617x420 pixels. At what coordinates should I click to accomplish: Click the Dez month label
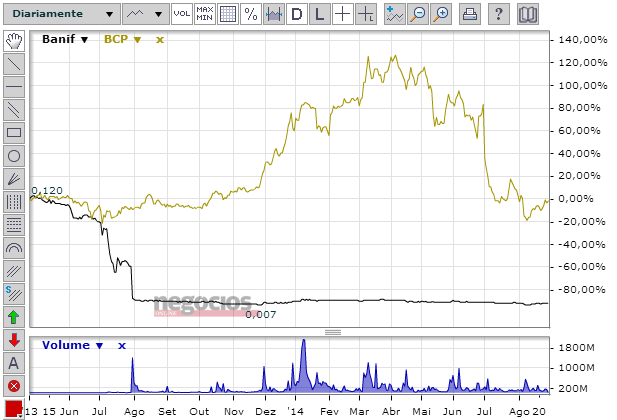[265, 412]
